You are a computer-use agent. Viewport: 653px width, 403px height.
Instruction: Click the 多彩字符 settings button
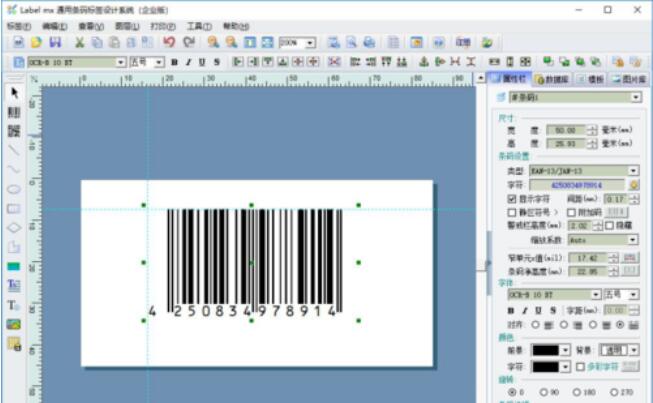[631, 367]
